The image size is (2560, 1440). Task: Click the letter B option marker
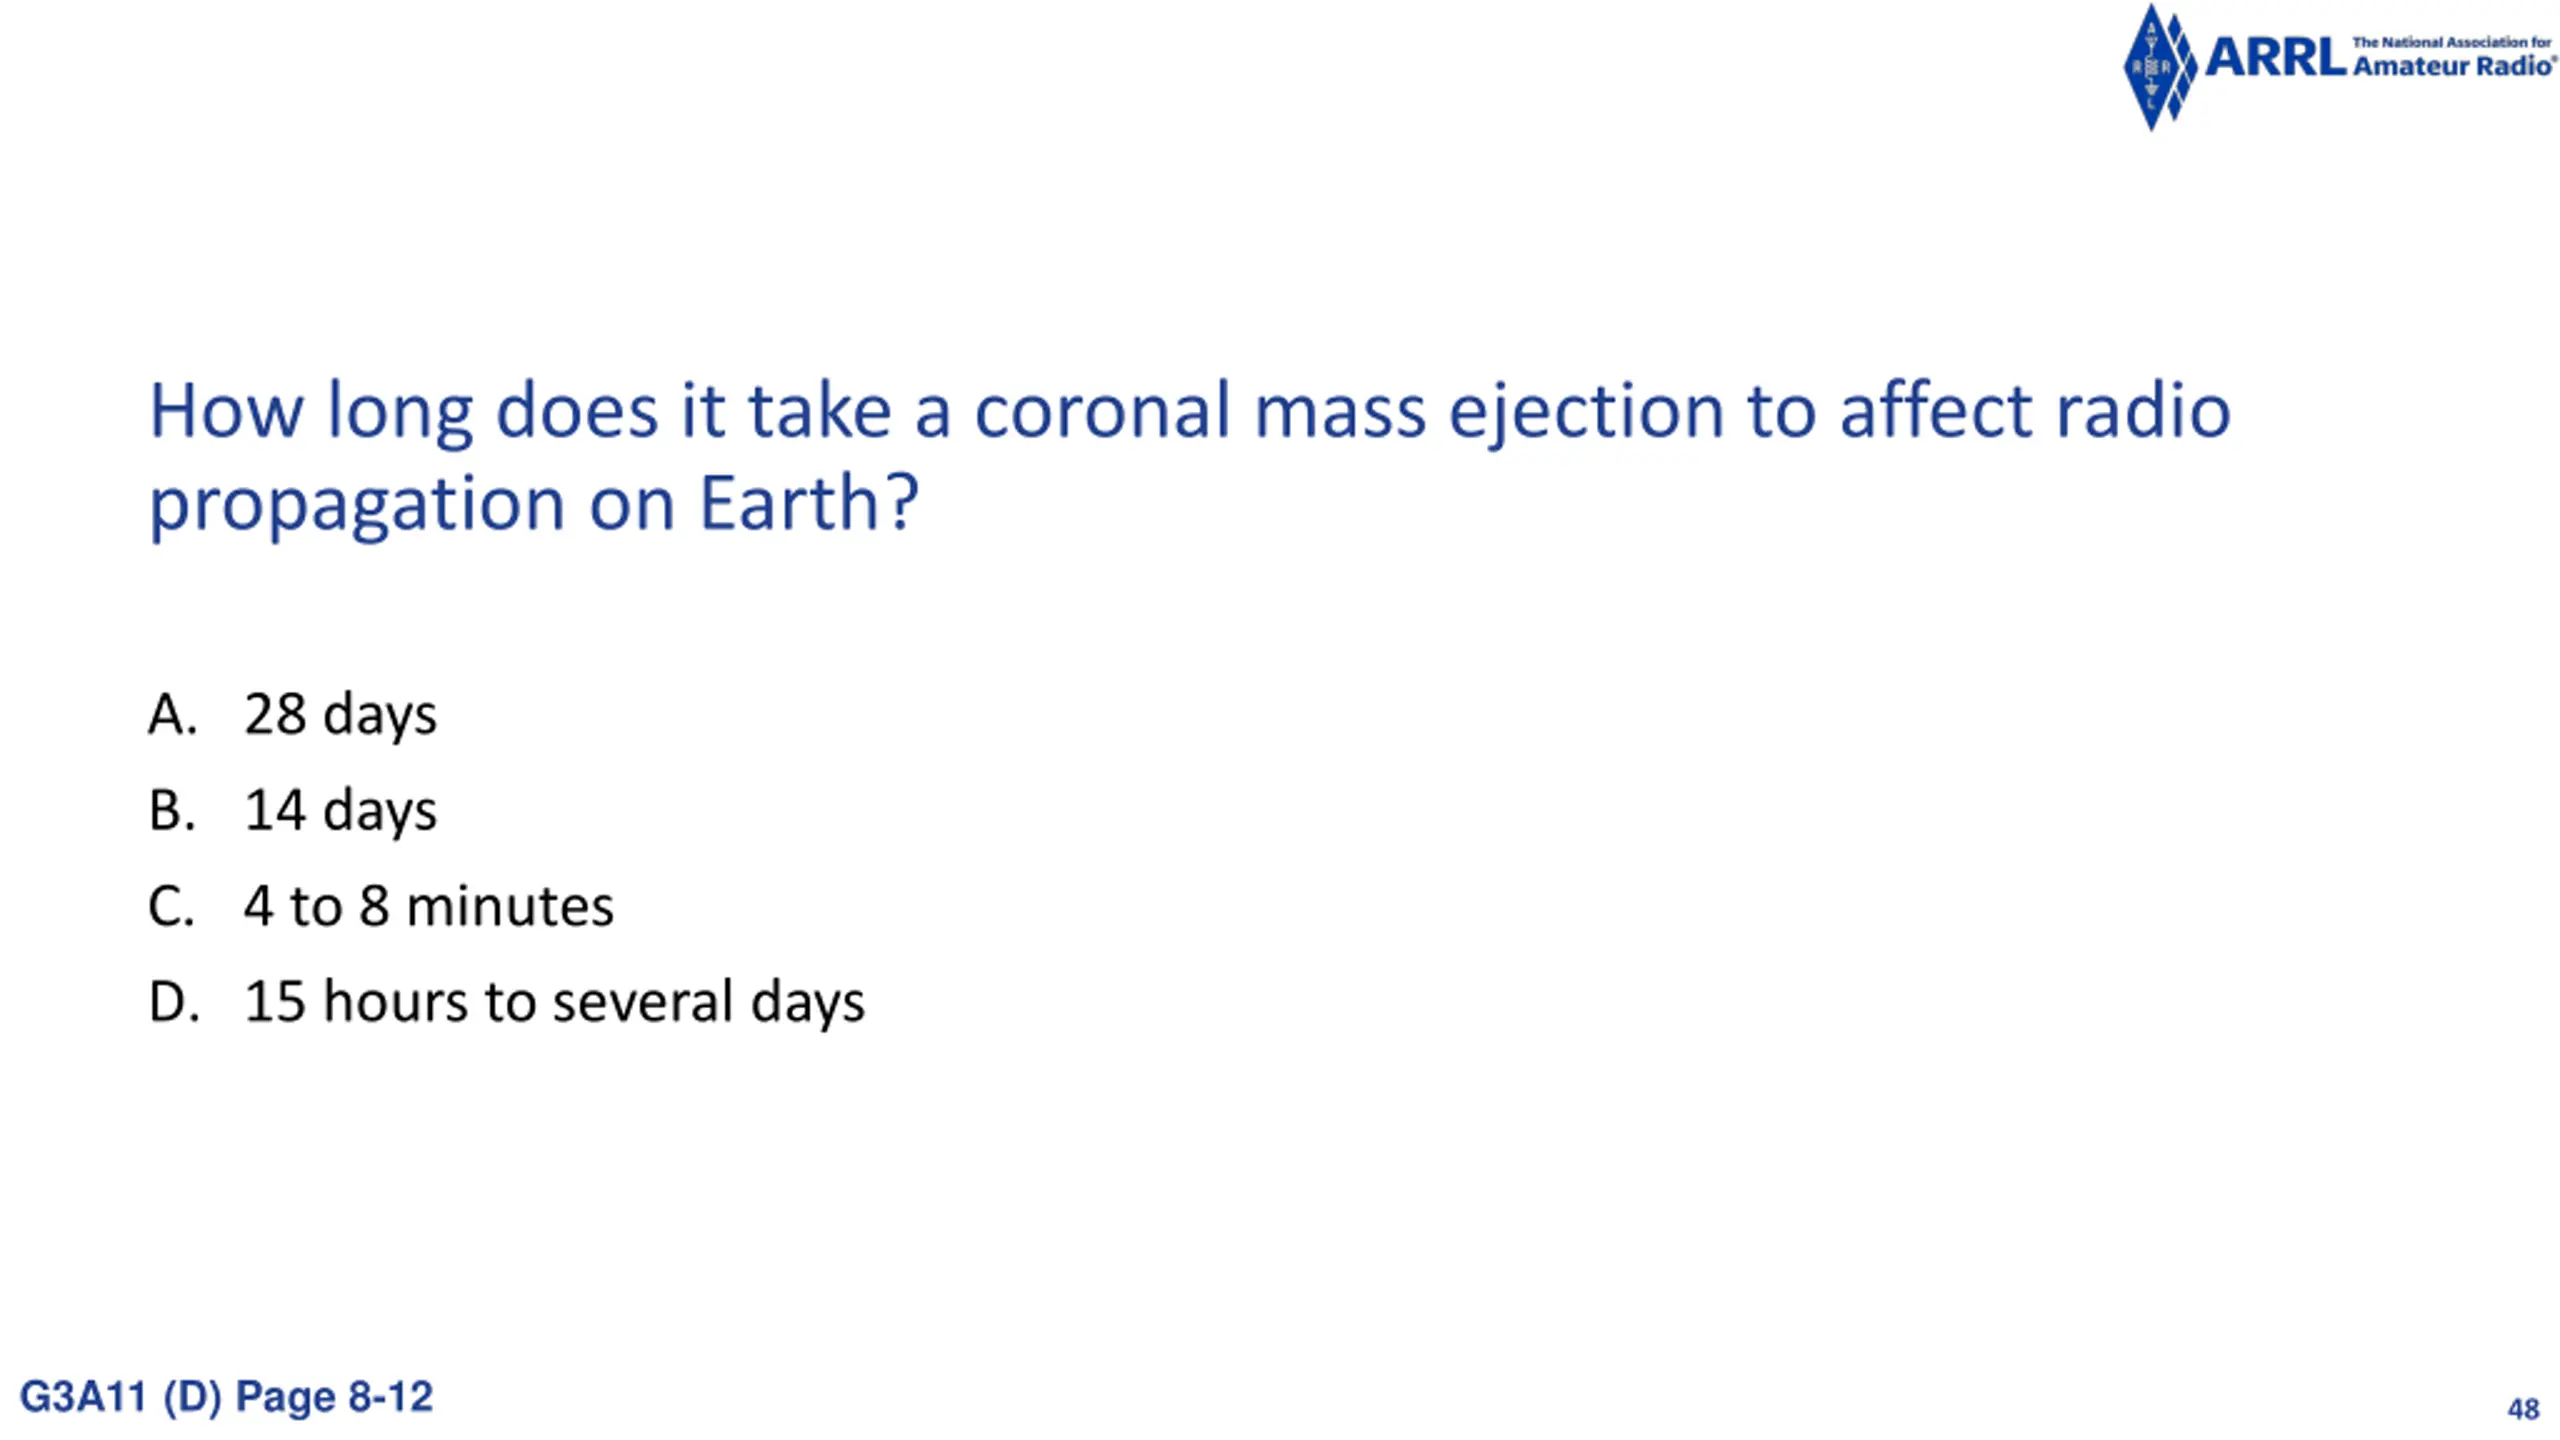pos(171,810)
